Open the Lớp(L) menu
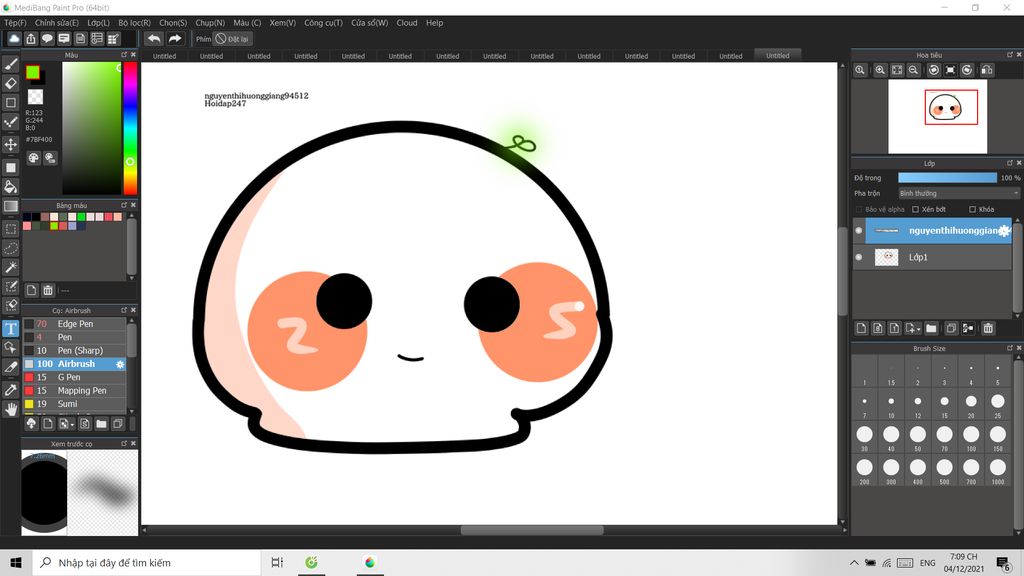 pos(99,23)
